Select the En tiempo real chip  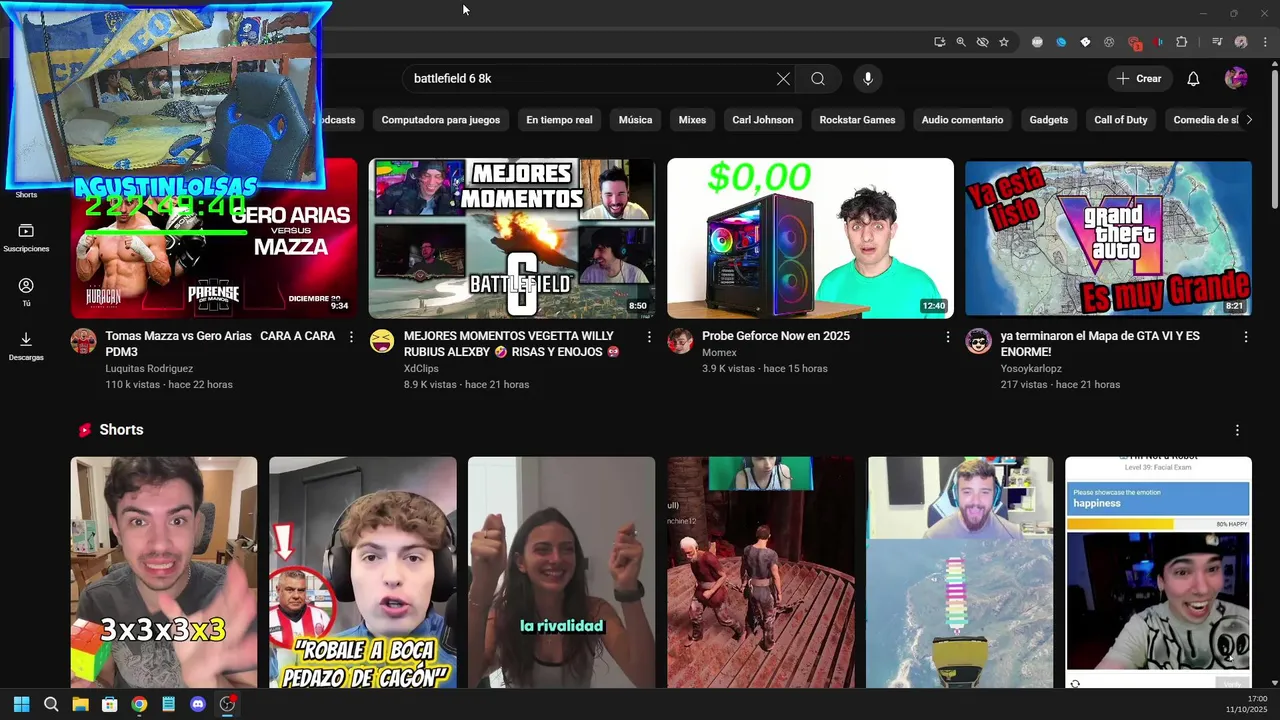[x=559, y=120]
